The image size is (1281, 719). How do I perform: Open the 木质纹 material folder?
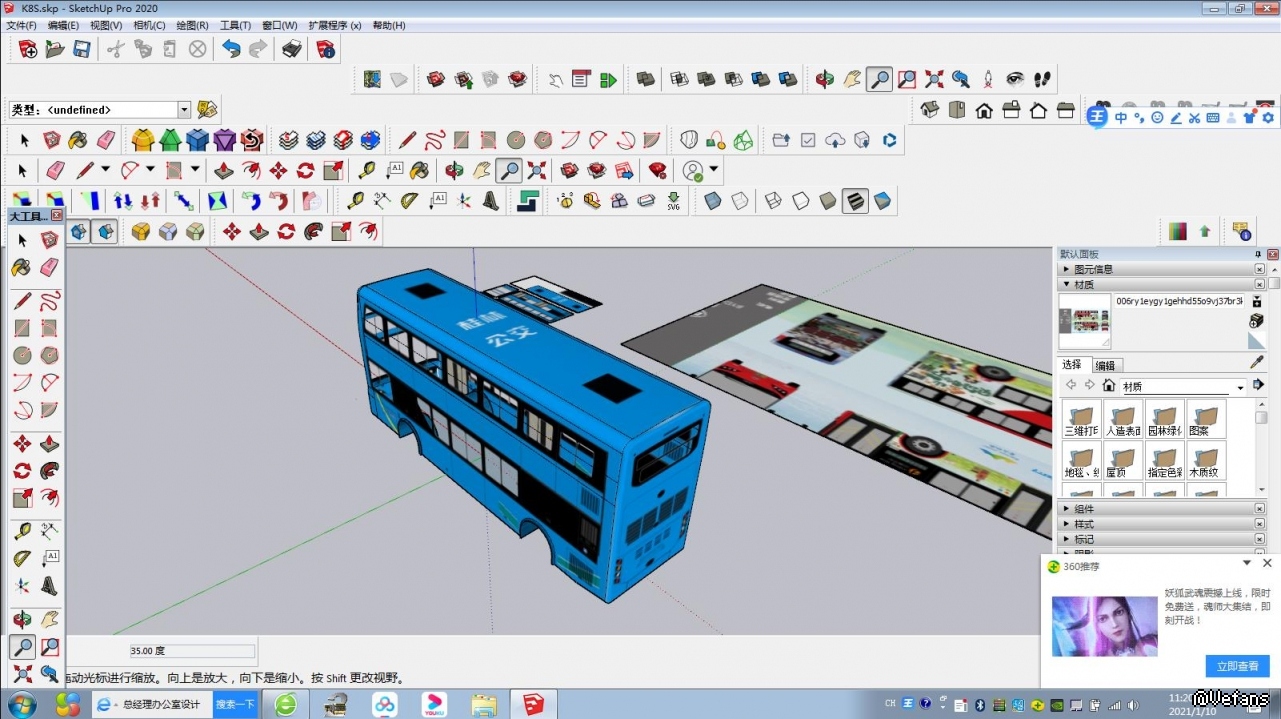(1206, 461)
